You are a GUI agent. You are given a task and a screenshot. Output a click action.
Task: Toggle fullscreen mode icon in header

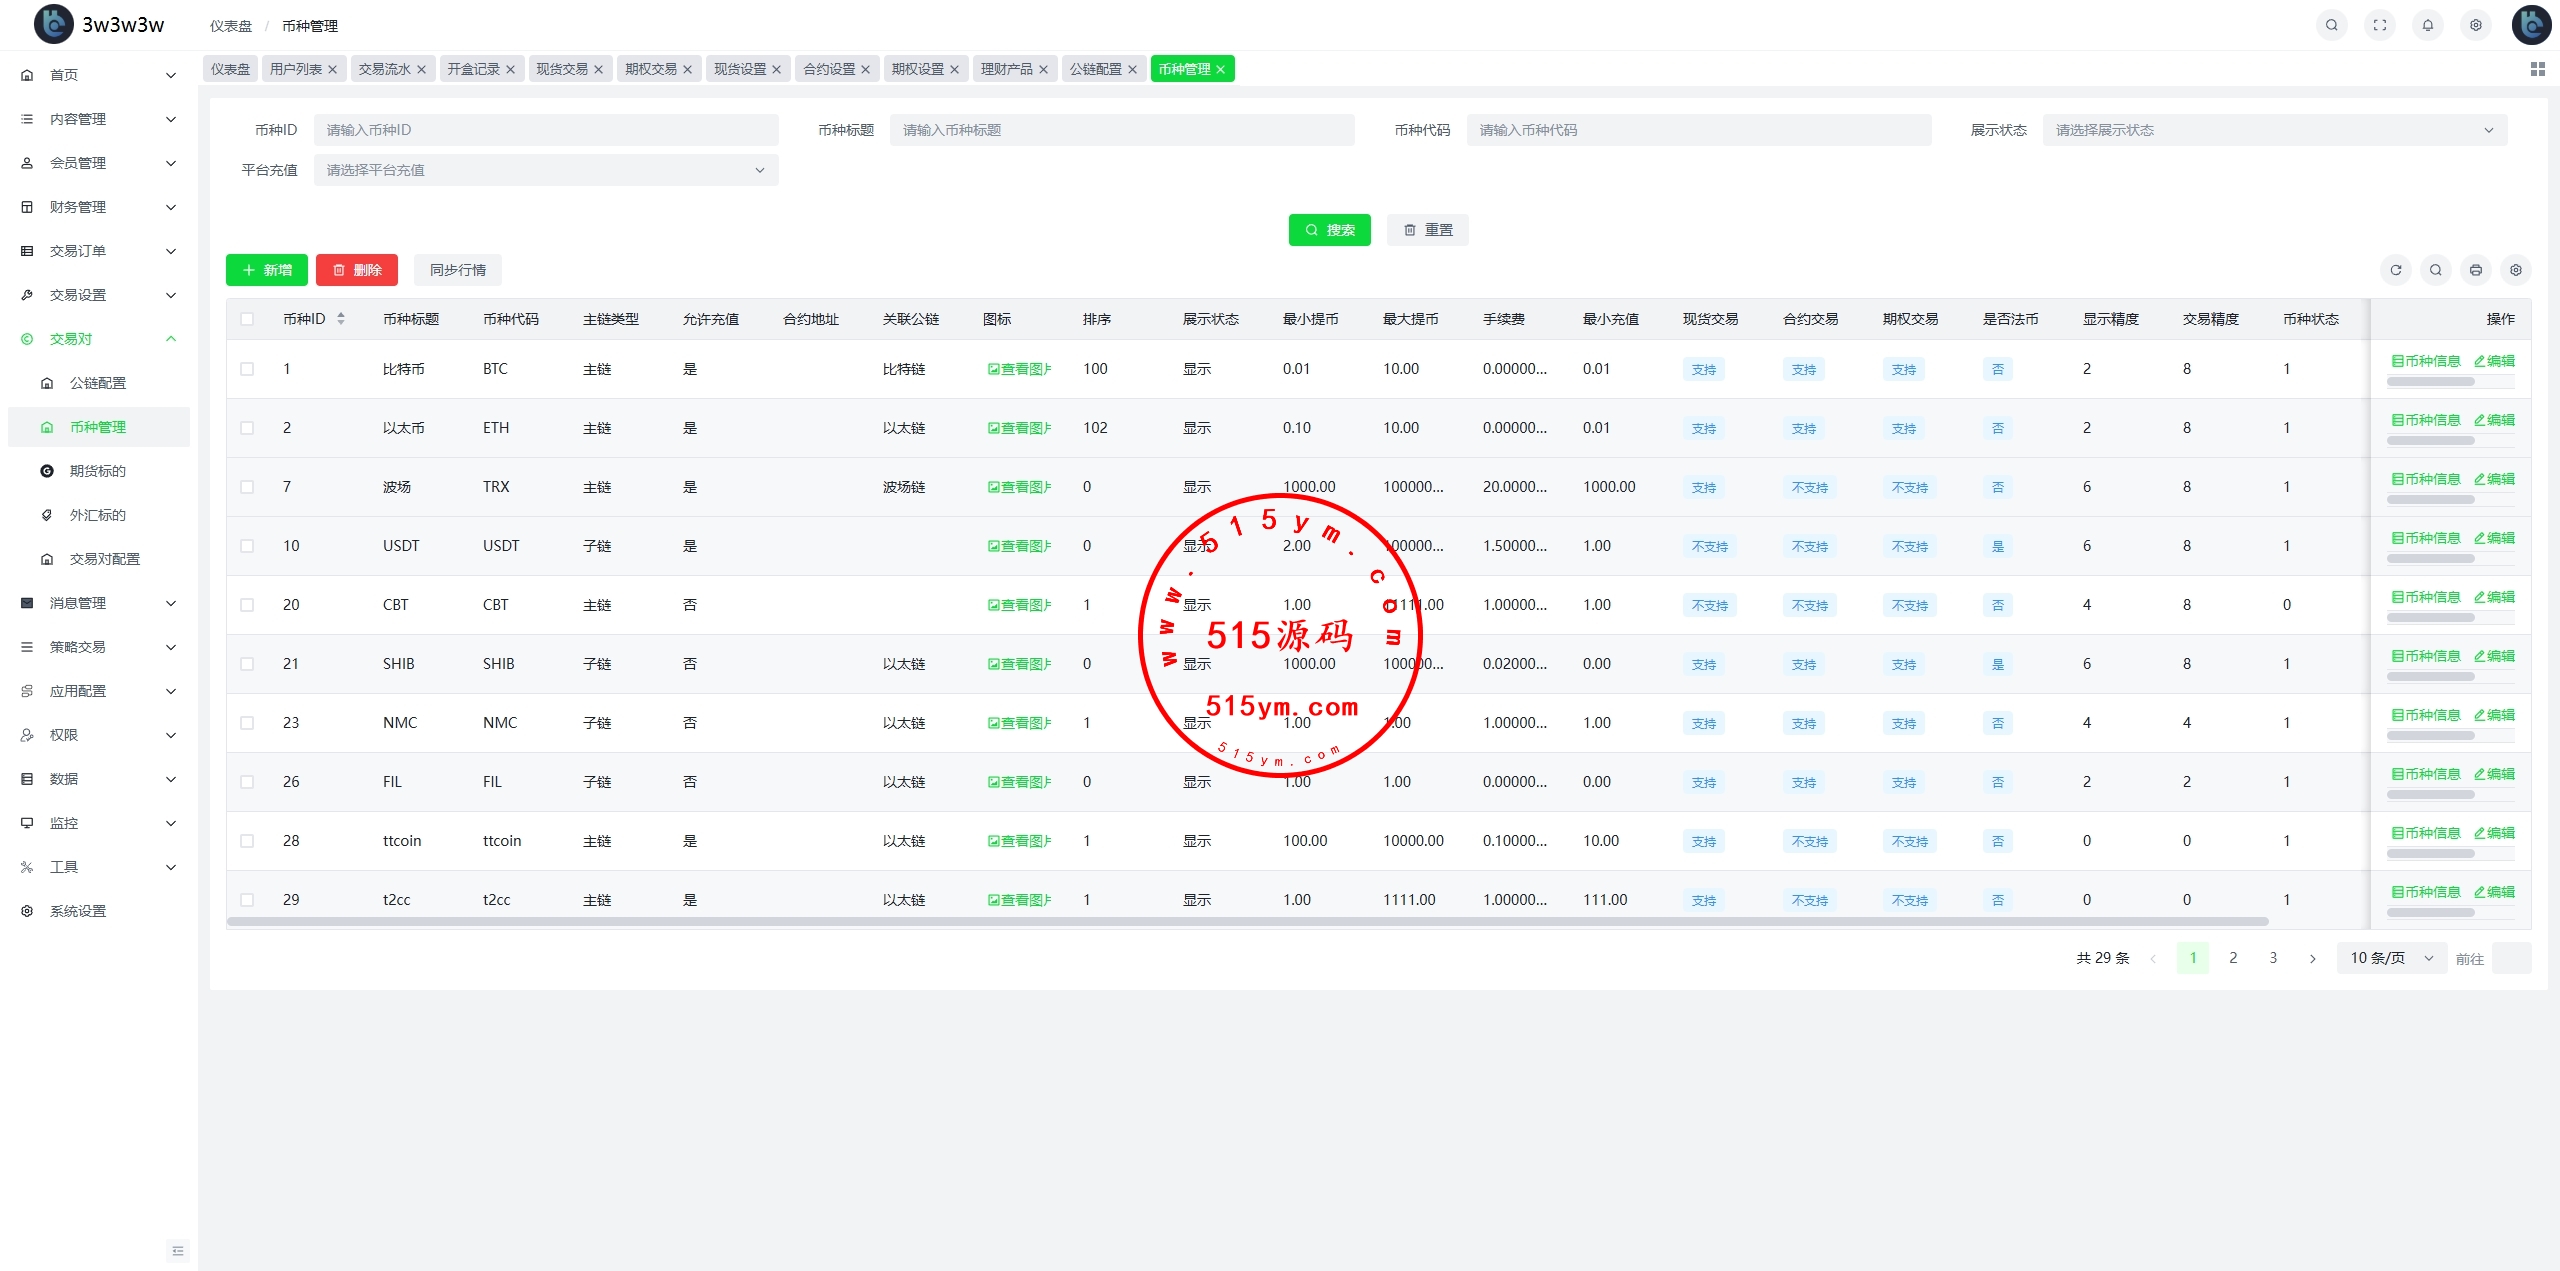[2379, 26]
